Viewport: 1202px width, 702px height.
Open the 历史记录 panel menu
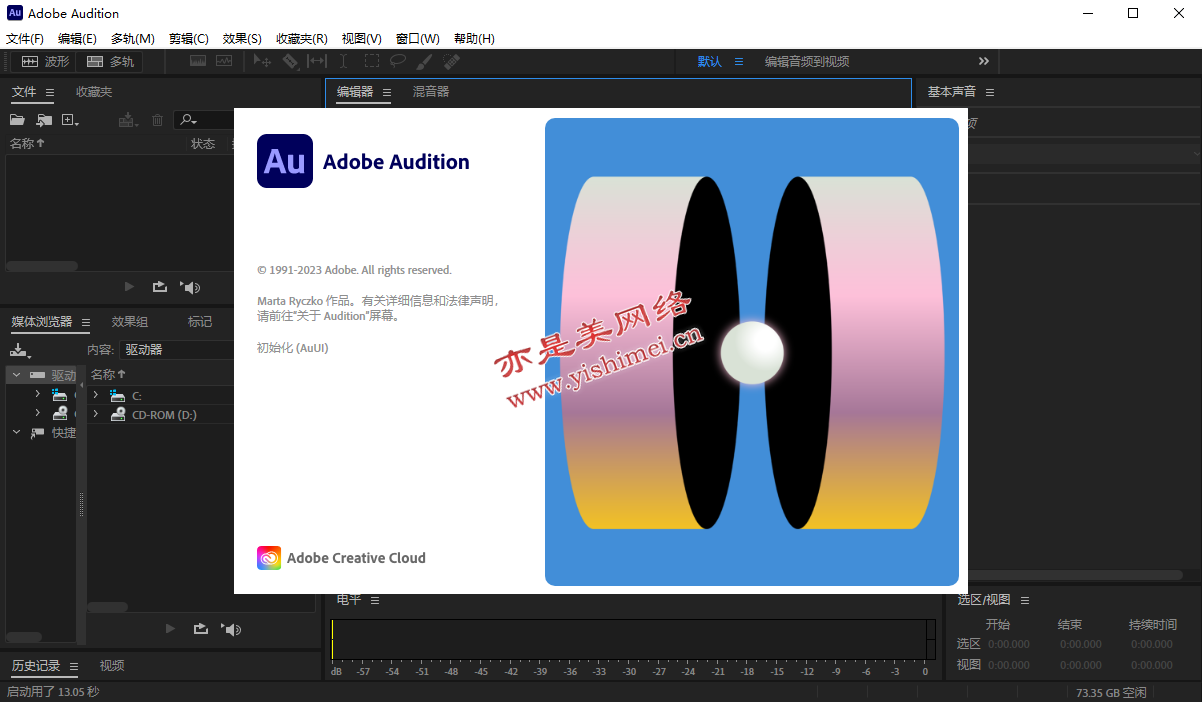[x=74, y=666]
